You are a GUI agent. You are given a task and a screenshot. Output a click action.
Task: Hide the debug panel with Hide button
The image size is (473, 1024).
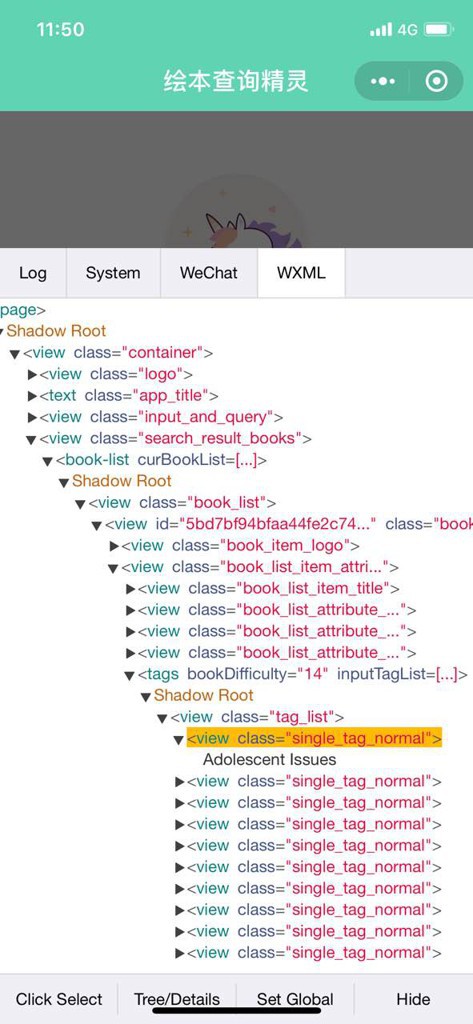[x=413, y=999]
